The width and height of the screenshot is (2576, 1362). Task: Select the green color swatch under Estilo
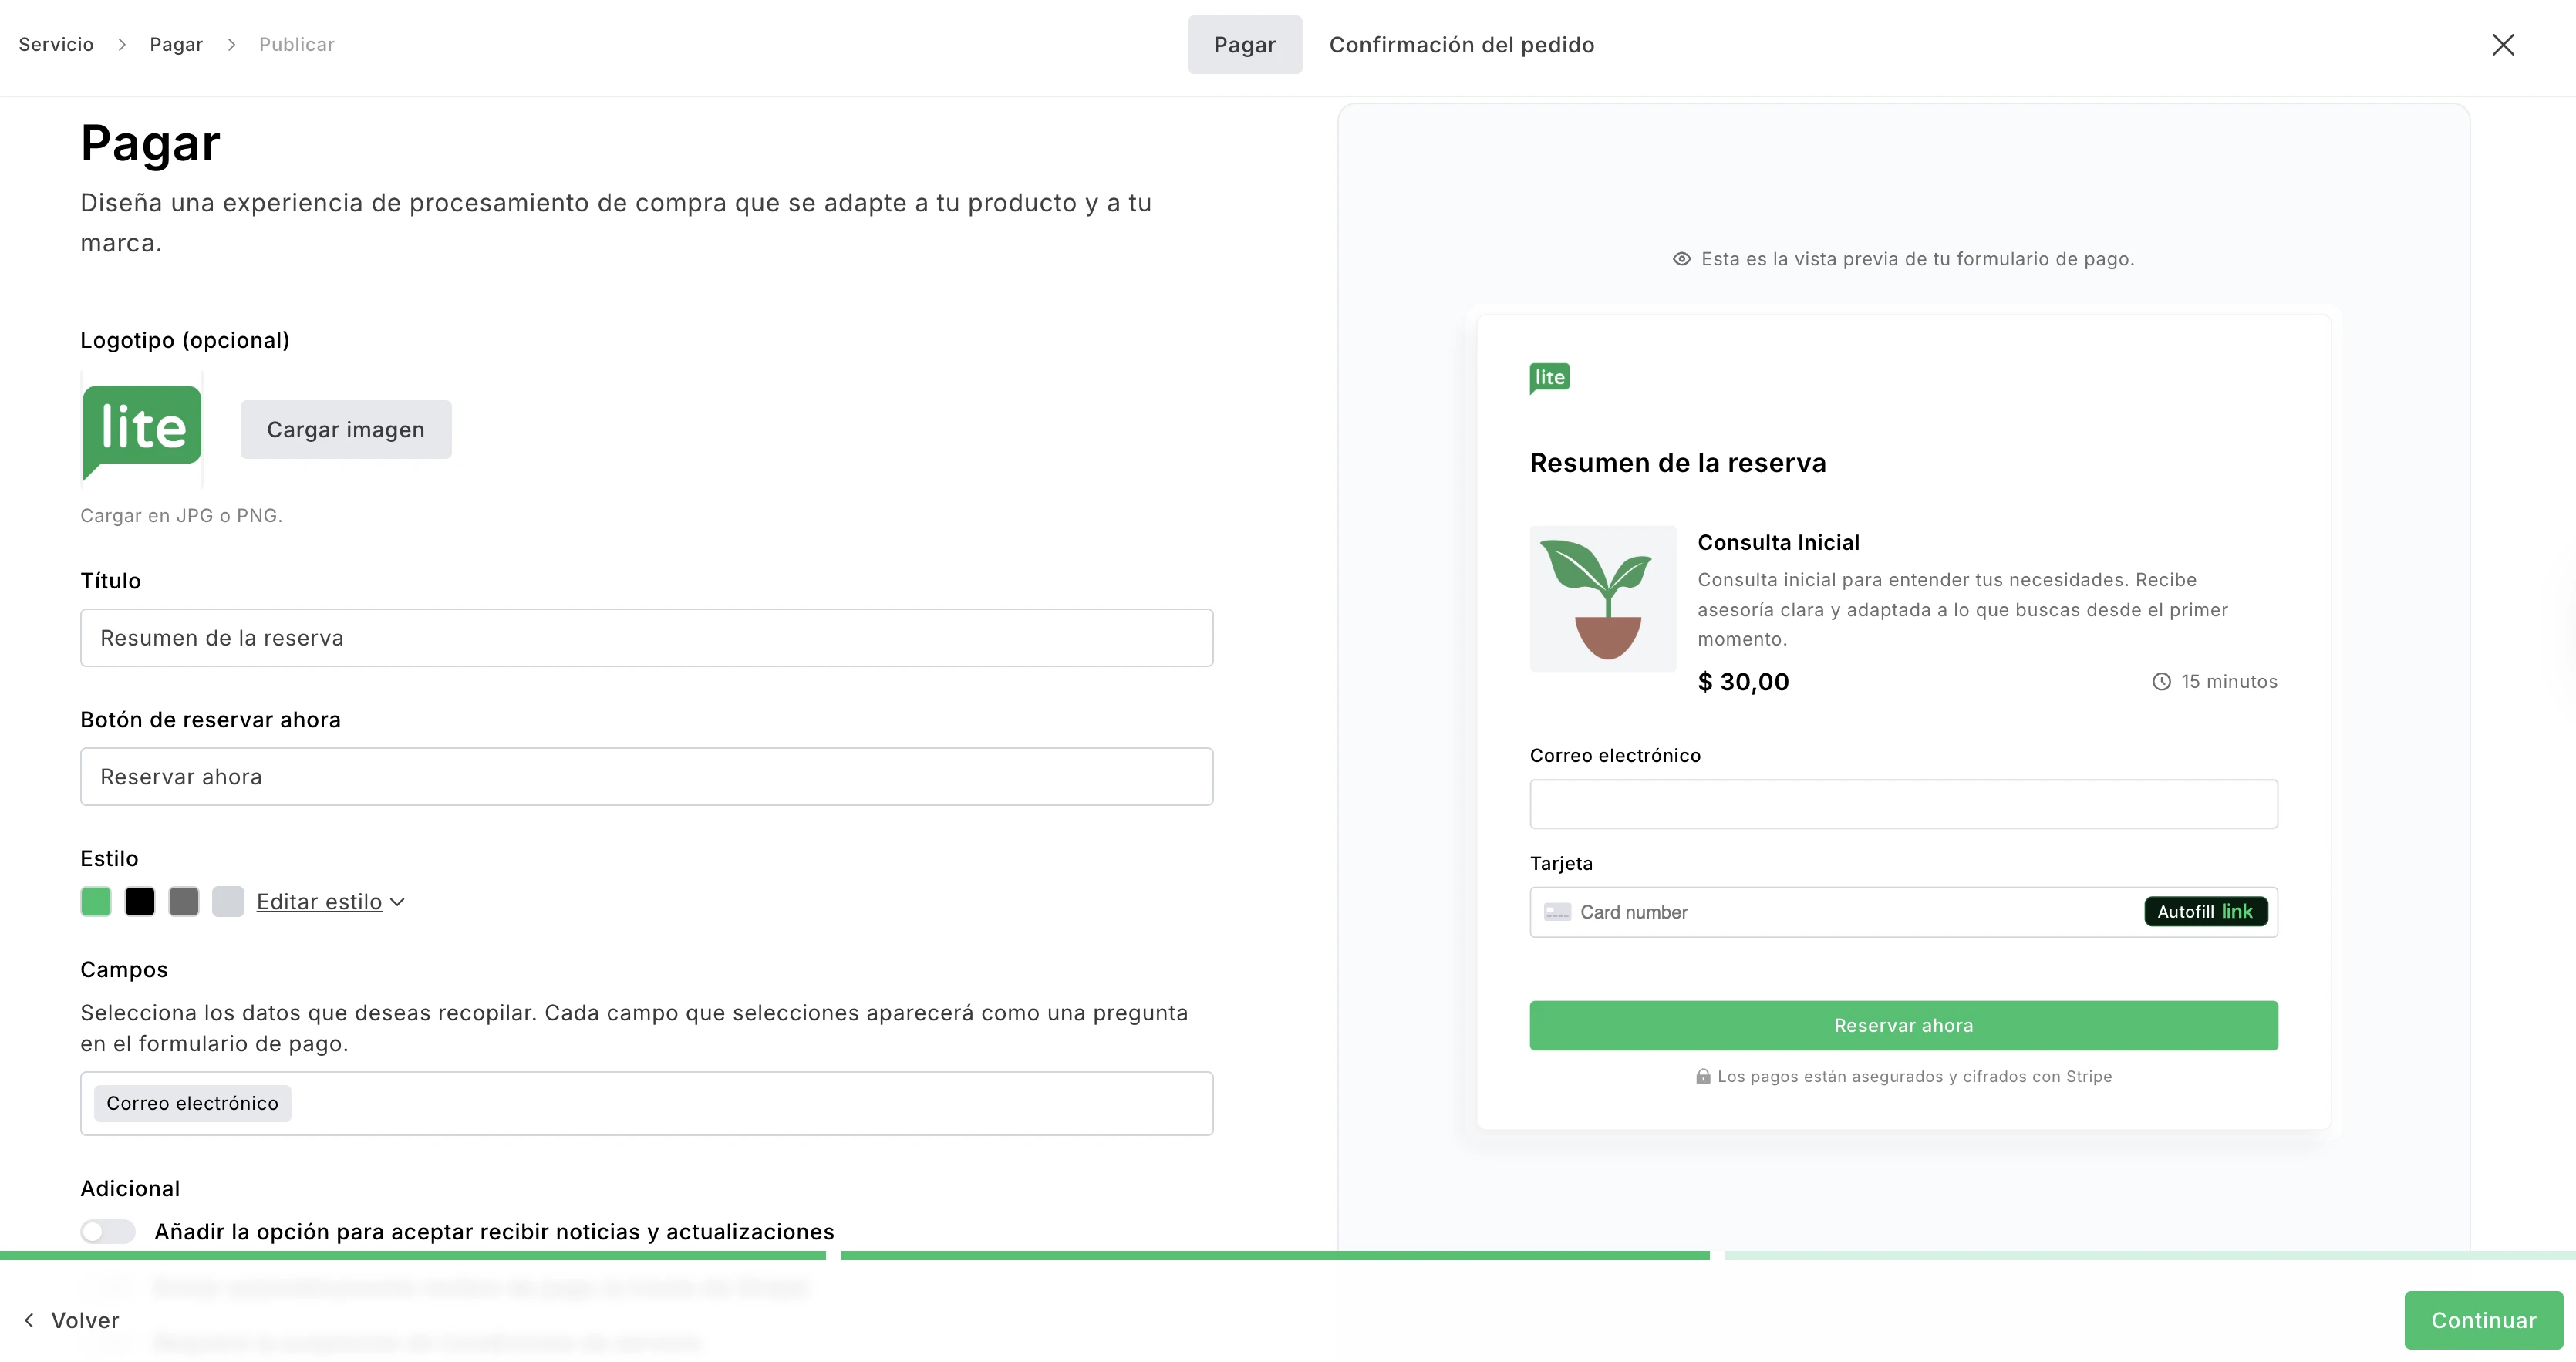click(95, 901)
